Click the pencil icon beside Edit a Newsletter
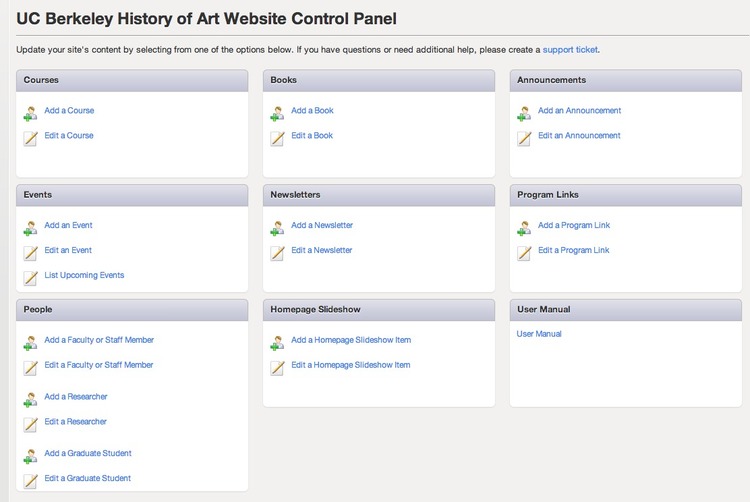 click(x=277, y=253)
